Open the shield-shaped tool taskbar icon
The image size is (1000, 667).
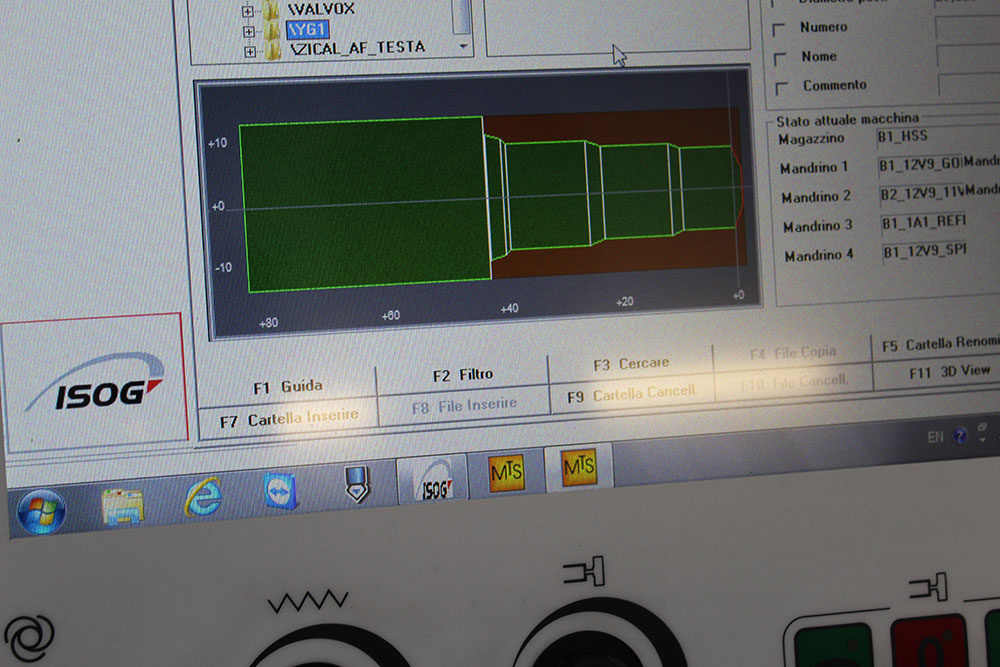coord(357,484)
